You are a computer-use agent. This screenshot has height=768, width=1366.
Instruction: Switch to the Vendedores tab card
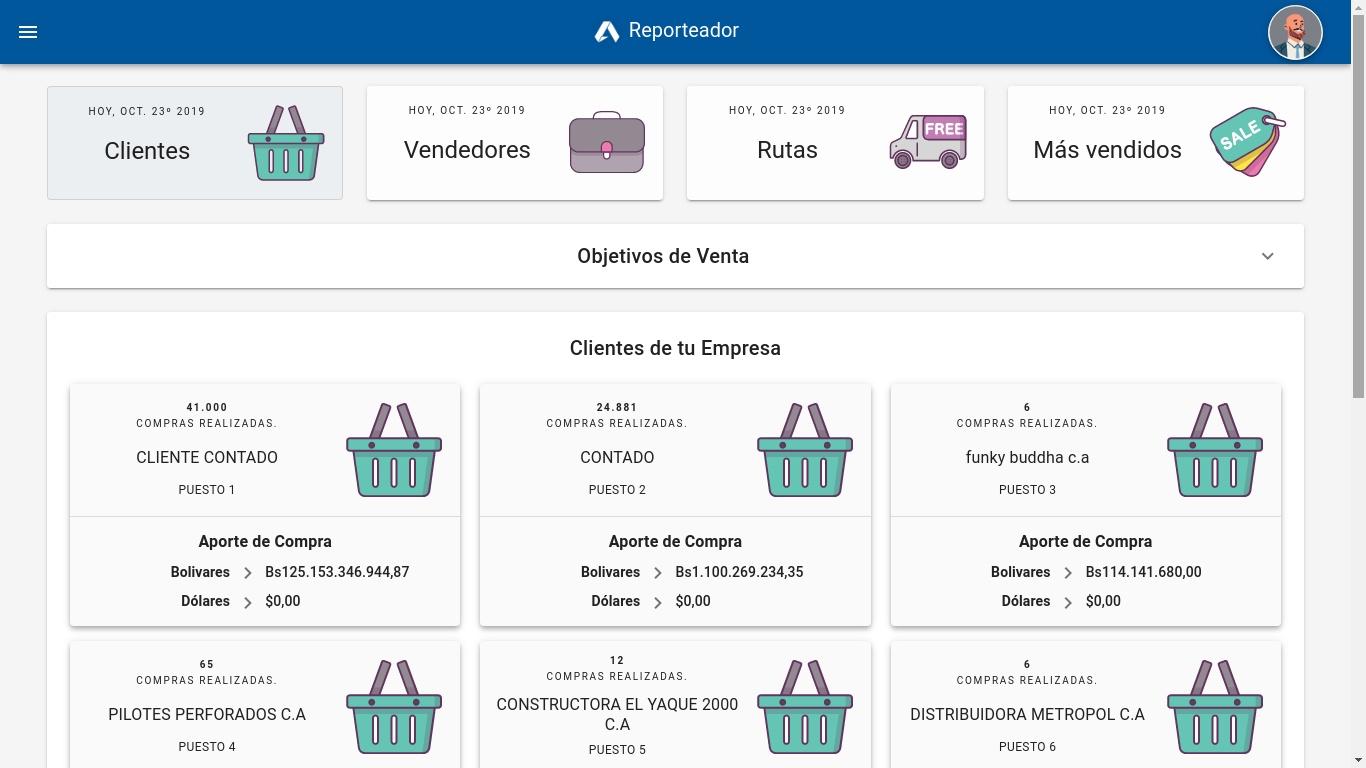pyautogui.click(x=515, y=143)
